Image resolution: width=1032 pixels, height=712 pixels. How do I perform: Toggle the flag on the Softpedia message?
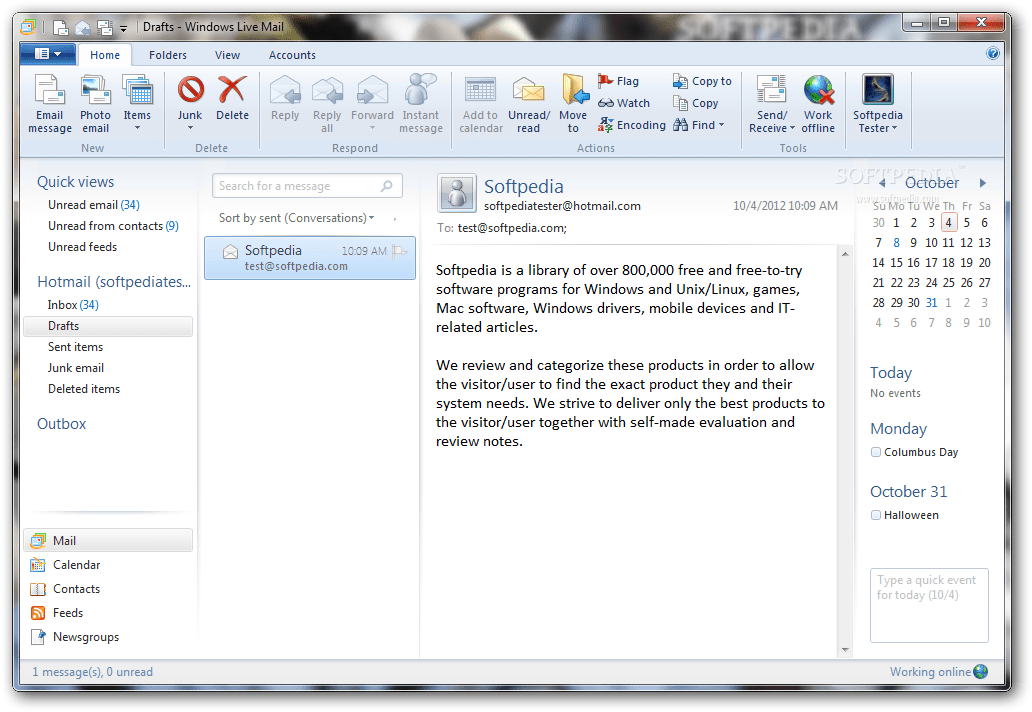[x=399, y=251]
